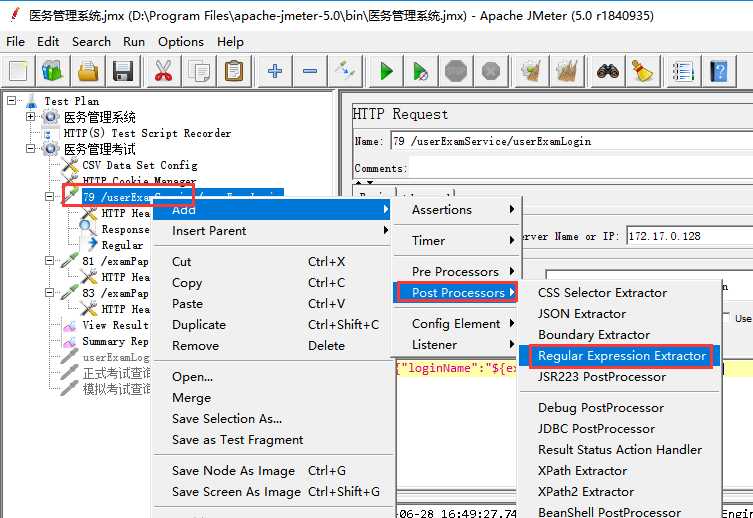Open the Templates toolbar icon
The image size is (753, 518).
point(52,72)
